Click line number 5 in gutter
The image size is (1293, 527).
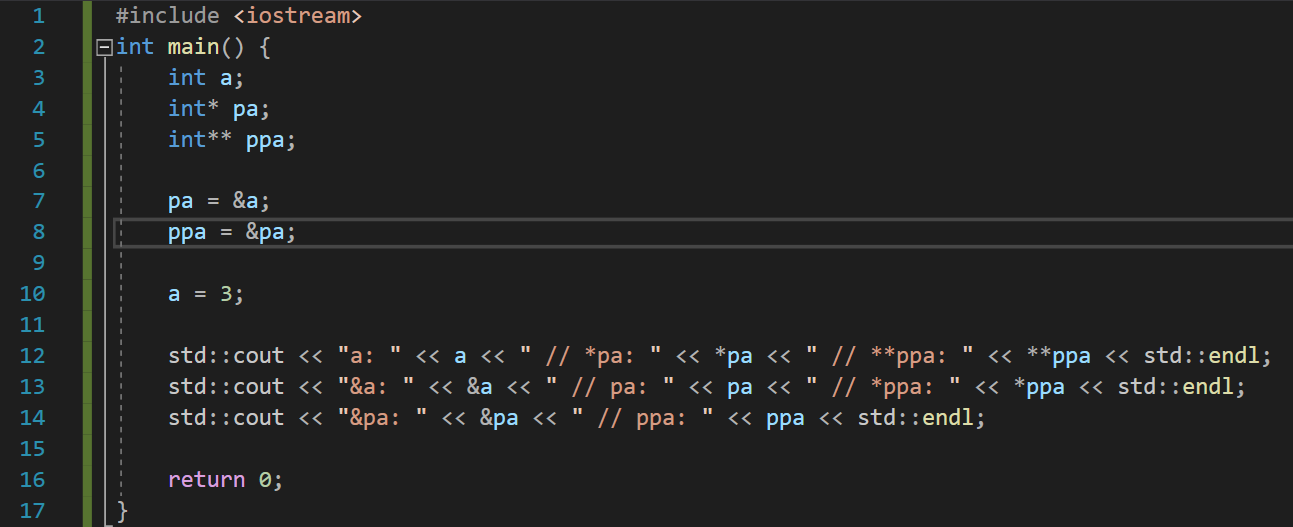click(38, 140)
